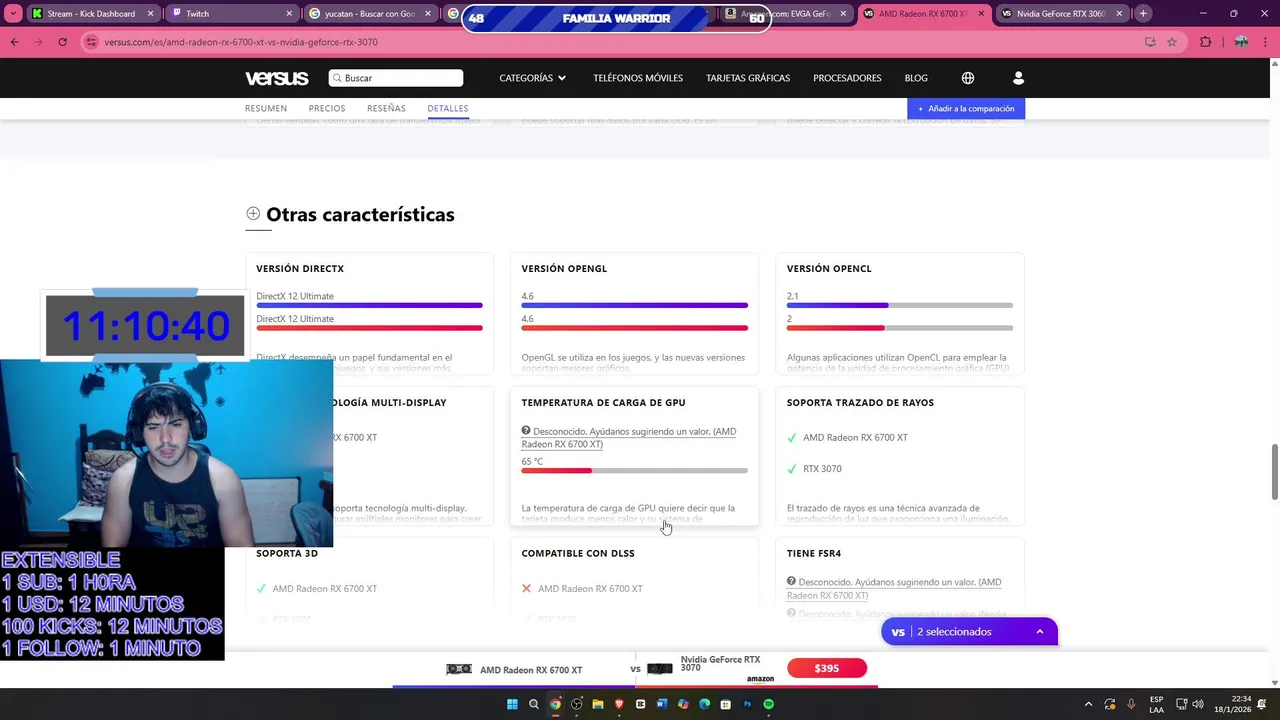Click the 65 °C temperature bar
The height and width of the screenshot is (720, 1280).
click(x=634, y=470)
